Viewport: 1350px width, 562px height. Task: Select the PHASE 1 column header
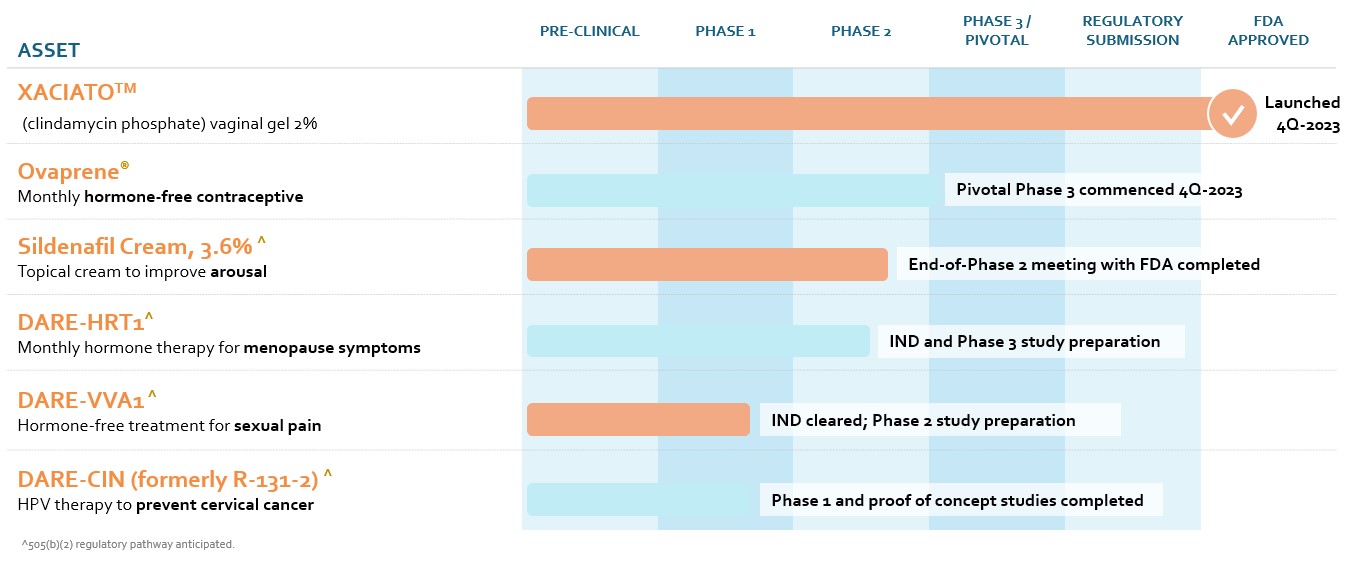725,31
